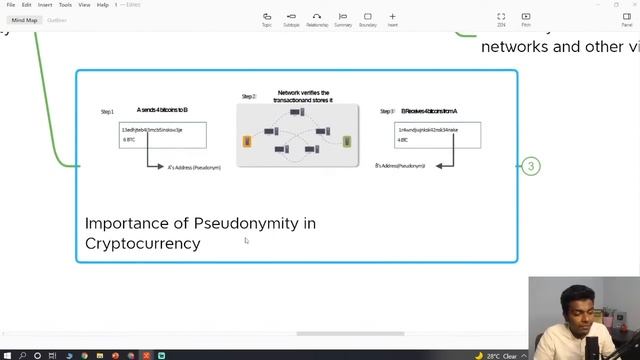
Task: Add a Subtopic from the toolbar
Action: pyautogui.click(x=291, y=20)
